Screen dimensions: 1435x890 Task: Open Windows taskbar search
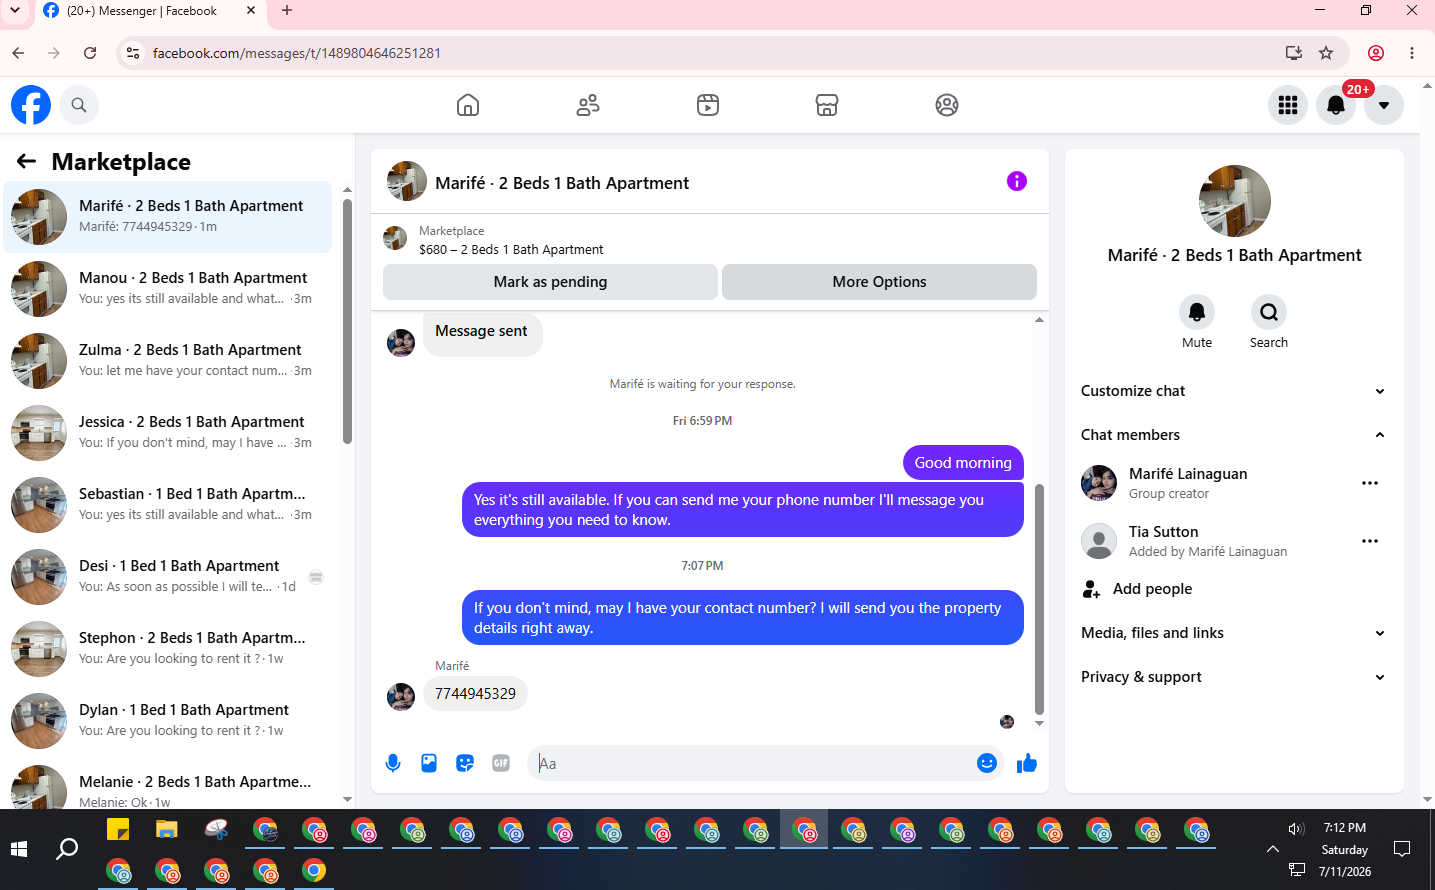coord(67,849)
